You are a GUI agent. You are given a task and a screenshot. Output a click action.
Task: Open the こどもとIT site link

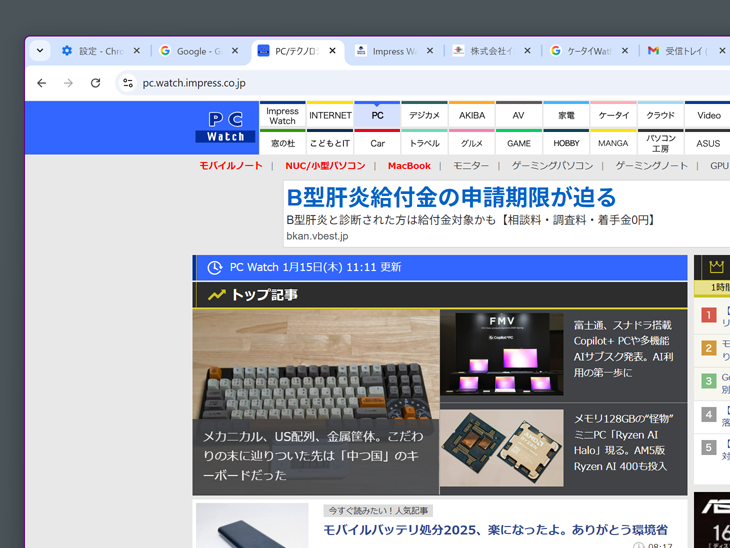tap(330, 142)
